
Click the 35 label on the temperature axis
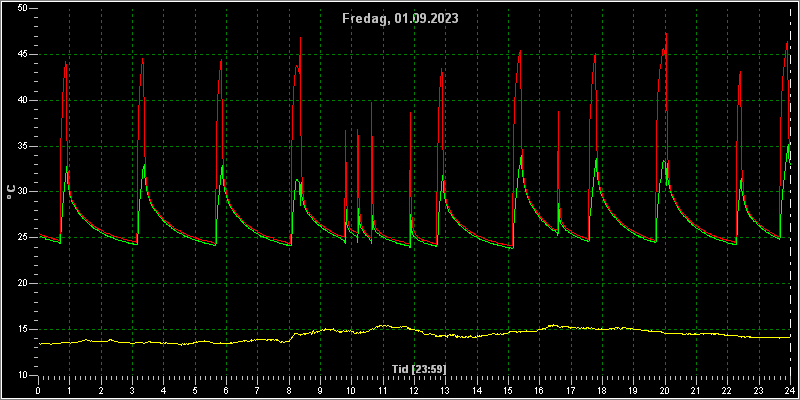point(22,146)
